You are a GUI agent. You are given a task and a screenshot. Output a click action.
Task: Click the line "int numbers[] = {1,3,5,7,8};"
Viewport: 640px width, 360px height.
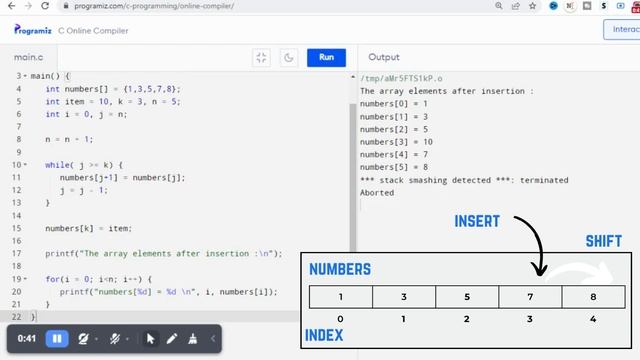(113, 89)
